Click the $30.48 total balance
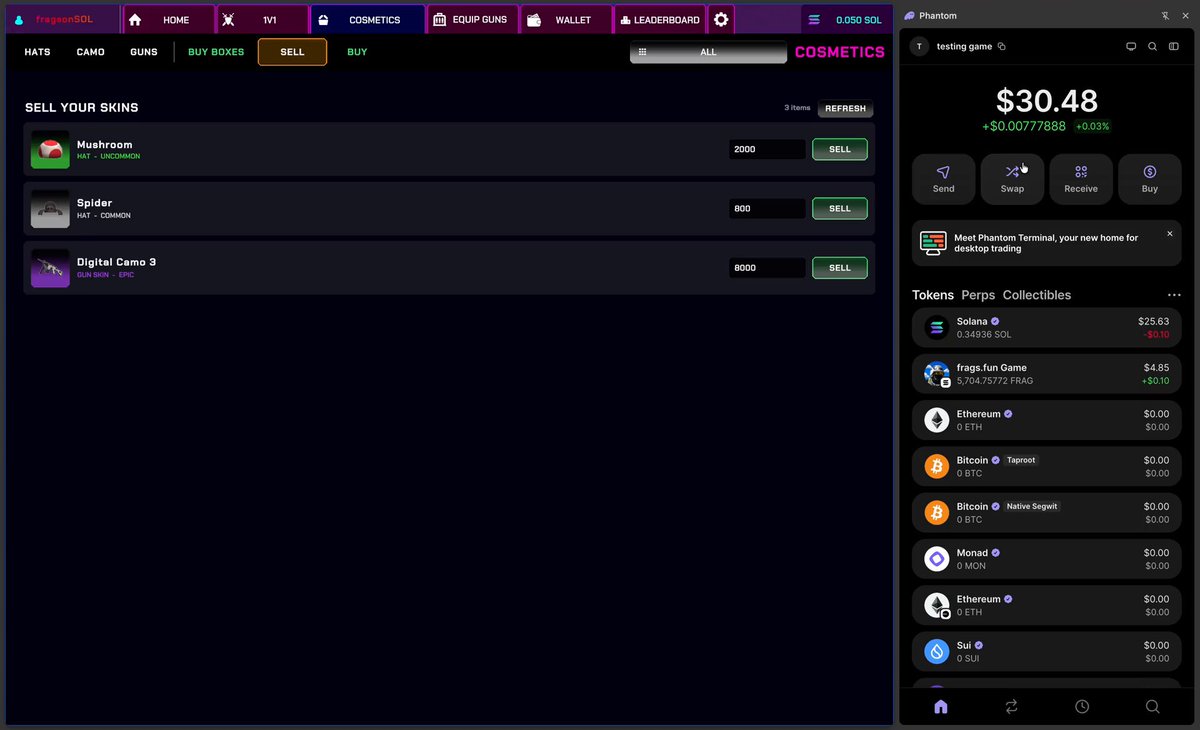Screen dimensions: 1200x730 [1047, 101]
